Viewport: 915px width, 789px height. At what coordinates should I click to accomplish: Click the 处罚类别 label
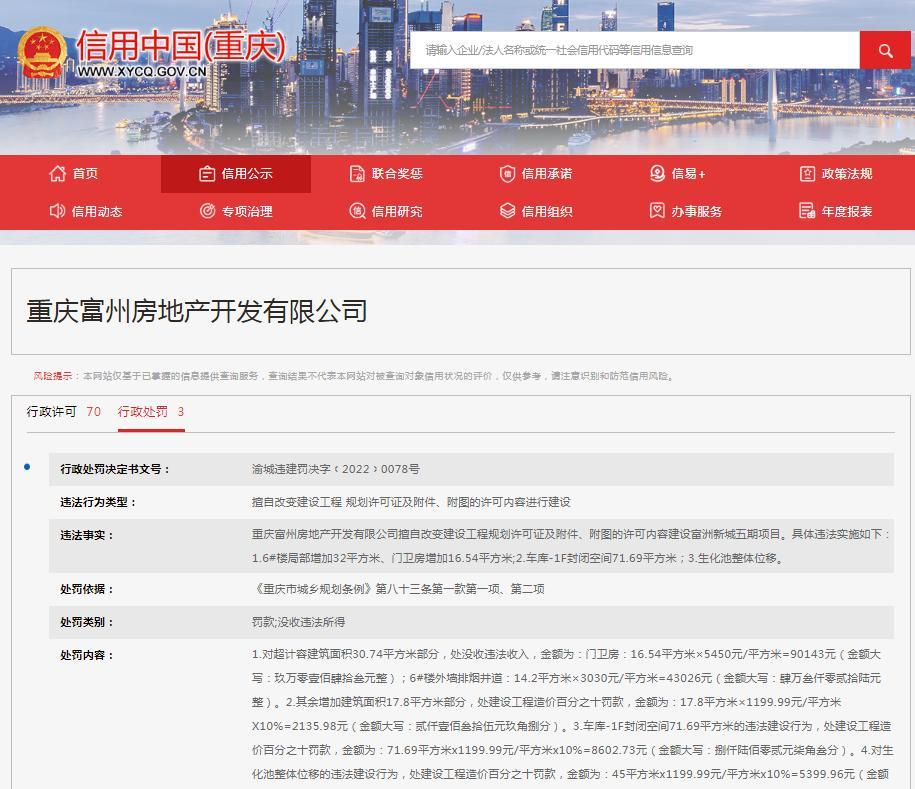pos(86,622)
